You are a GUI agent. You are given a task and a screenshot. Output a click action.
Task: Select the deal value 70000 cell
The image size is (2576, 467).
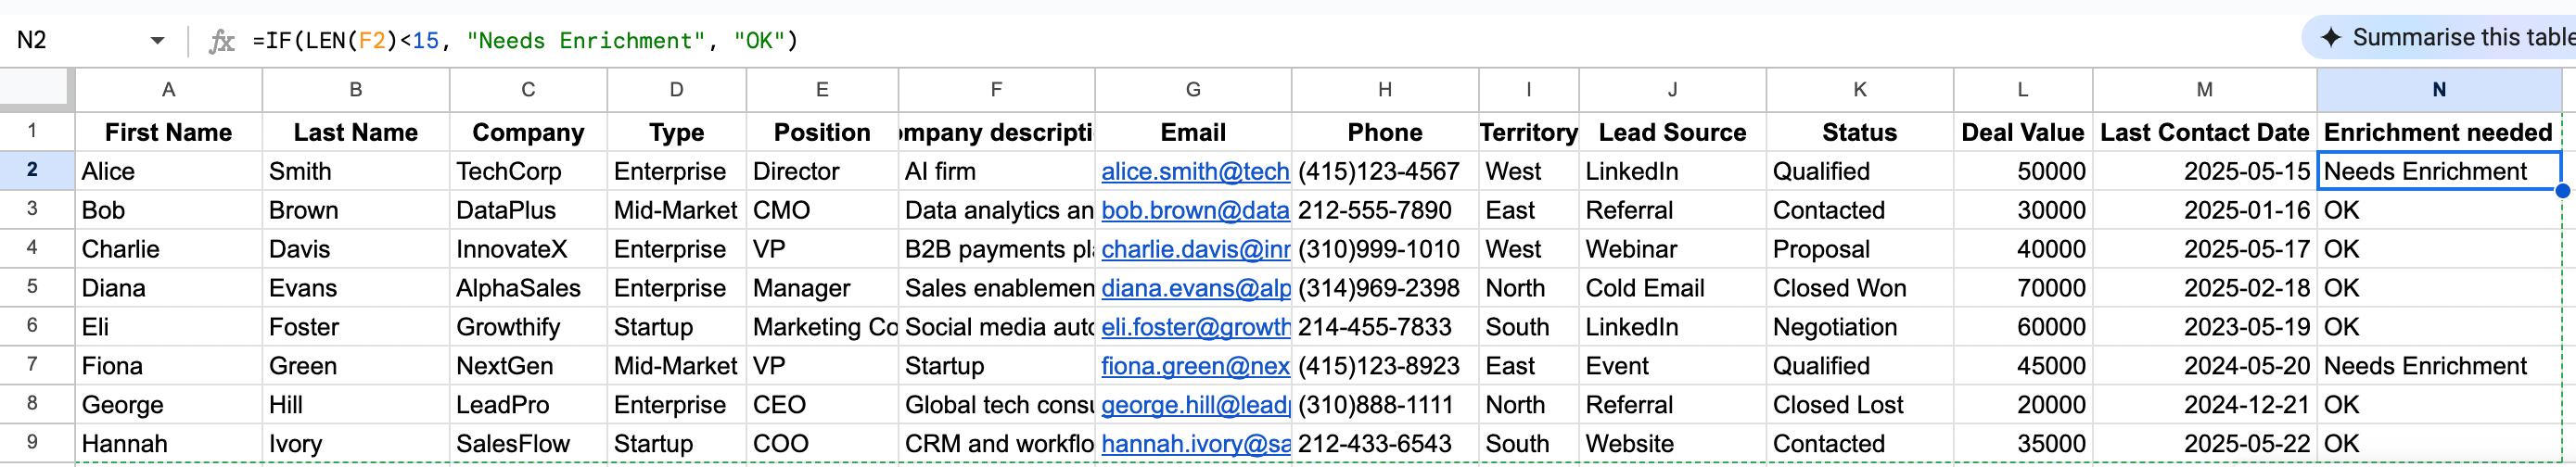pos(2022,289)
